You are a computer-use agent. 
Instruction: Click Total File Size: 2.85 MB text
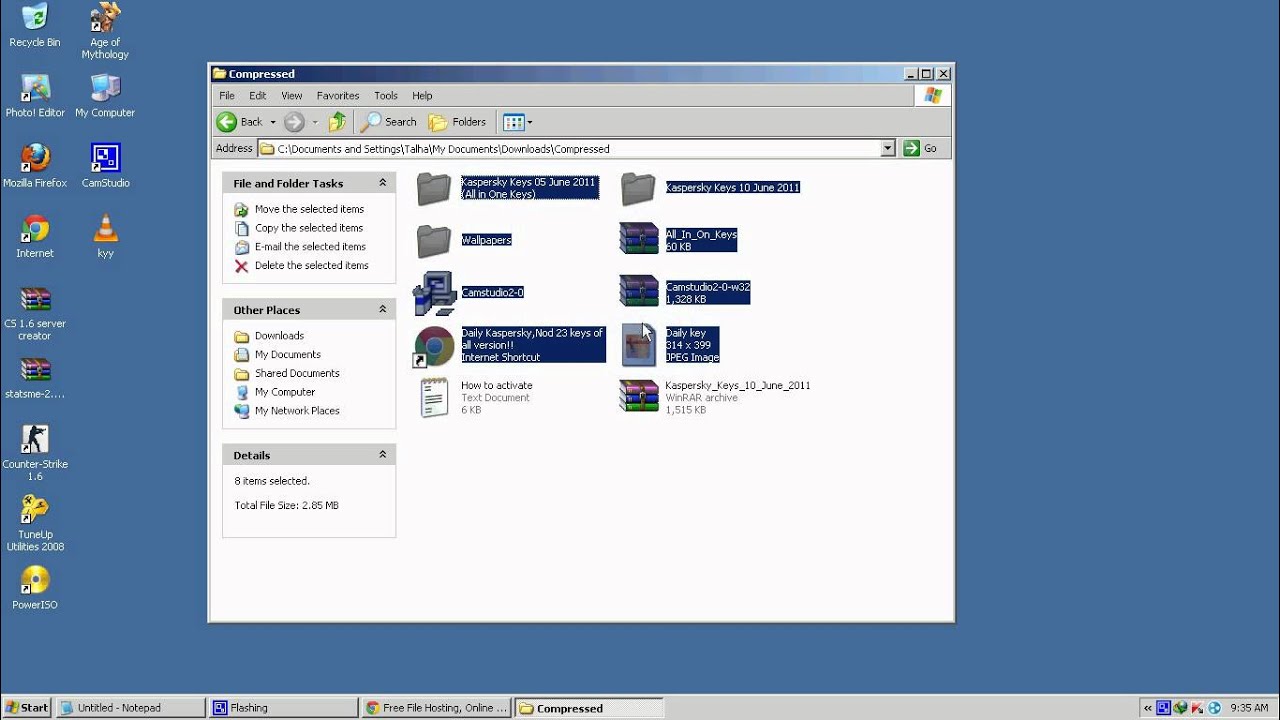(286, 506)
